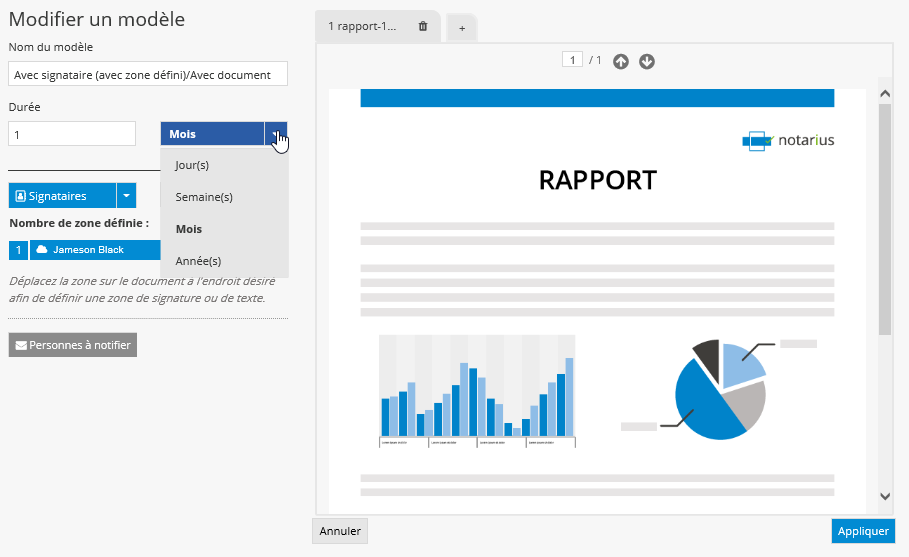Go to next page with down arrow
This screenshot has width=909, height=557.
click(x=647, y=62)
